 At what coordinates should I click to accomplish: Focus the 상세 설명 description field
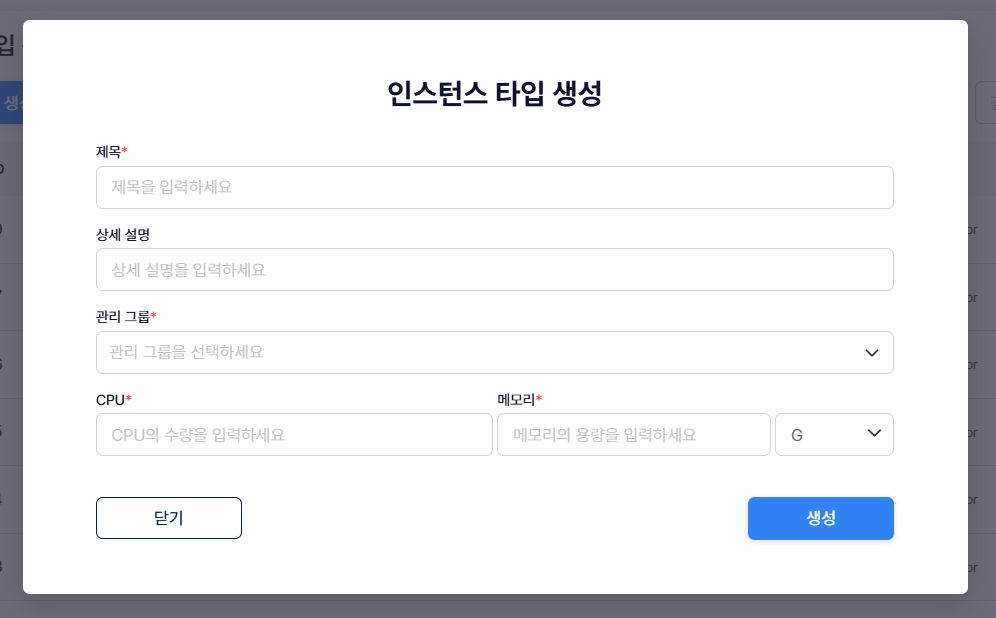pos(494,269)
